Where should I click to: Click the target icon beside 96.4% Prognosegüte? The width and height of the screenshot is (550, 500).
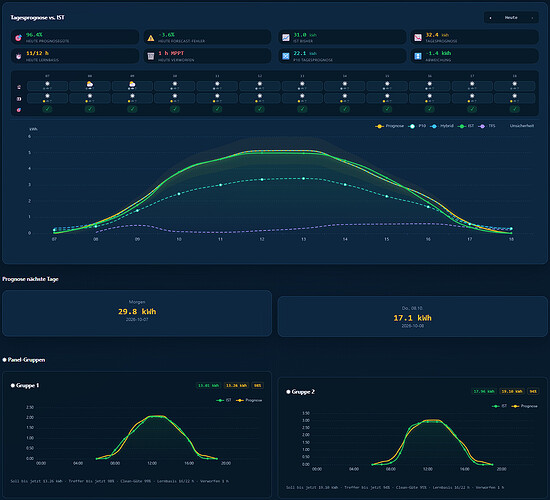tap(18, 38)
